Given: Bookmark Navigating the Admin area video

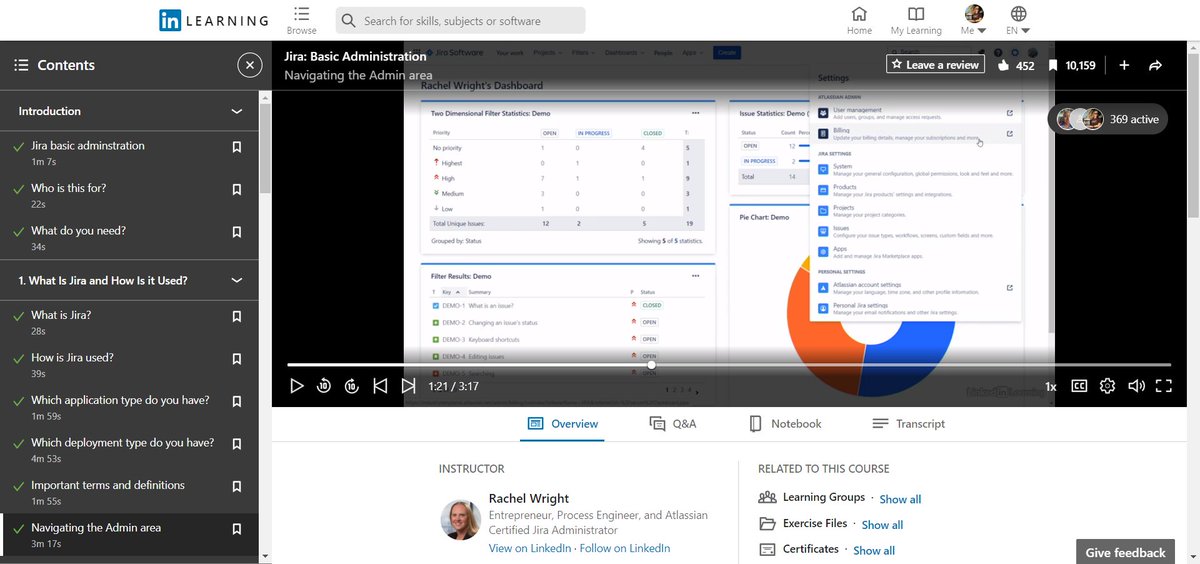Looking at the screenshot, I should [x=236, y=529].
